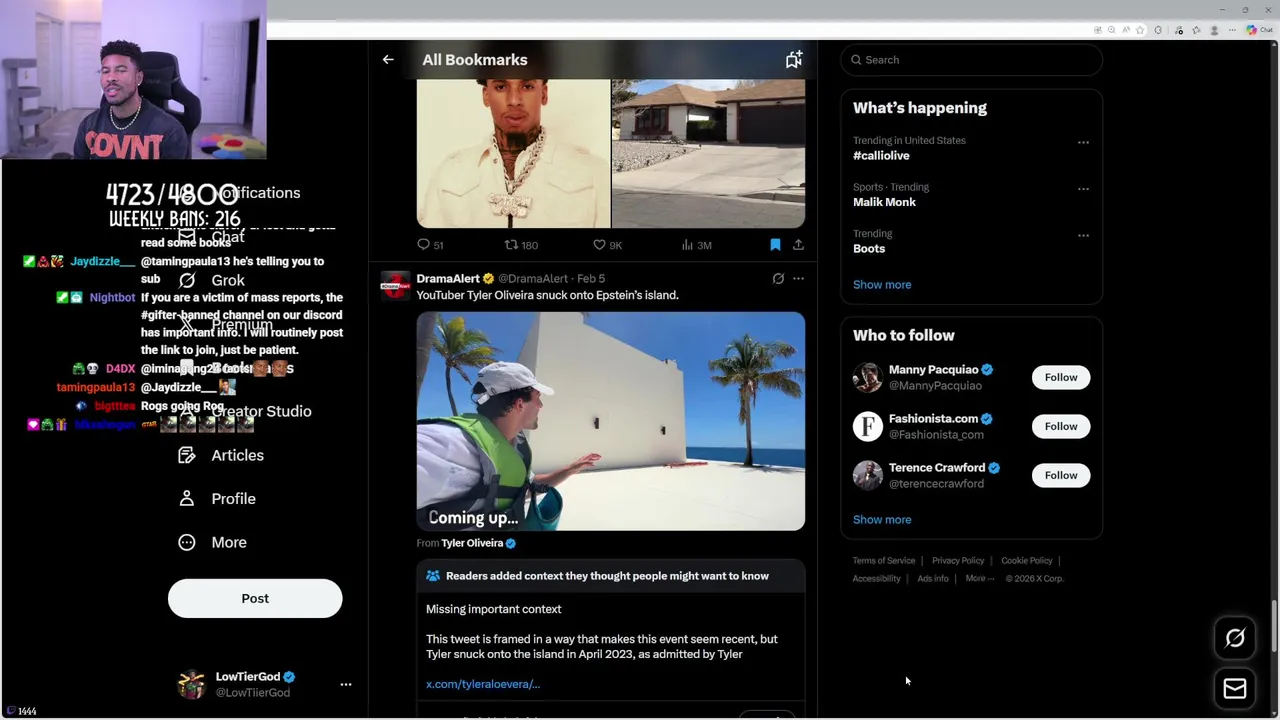Open Terms of Service link
Screen dimensions: 1280x720
click(884, 561)
